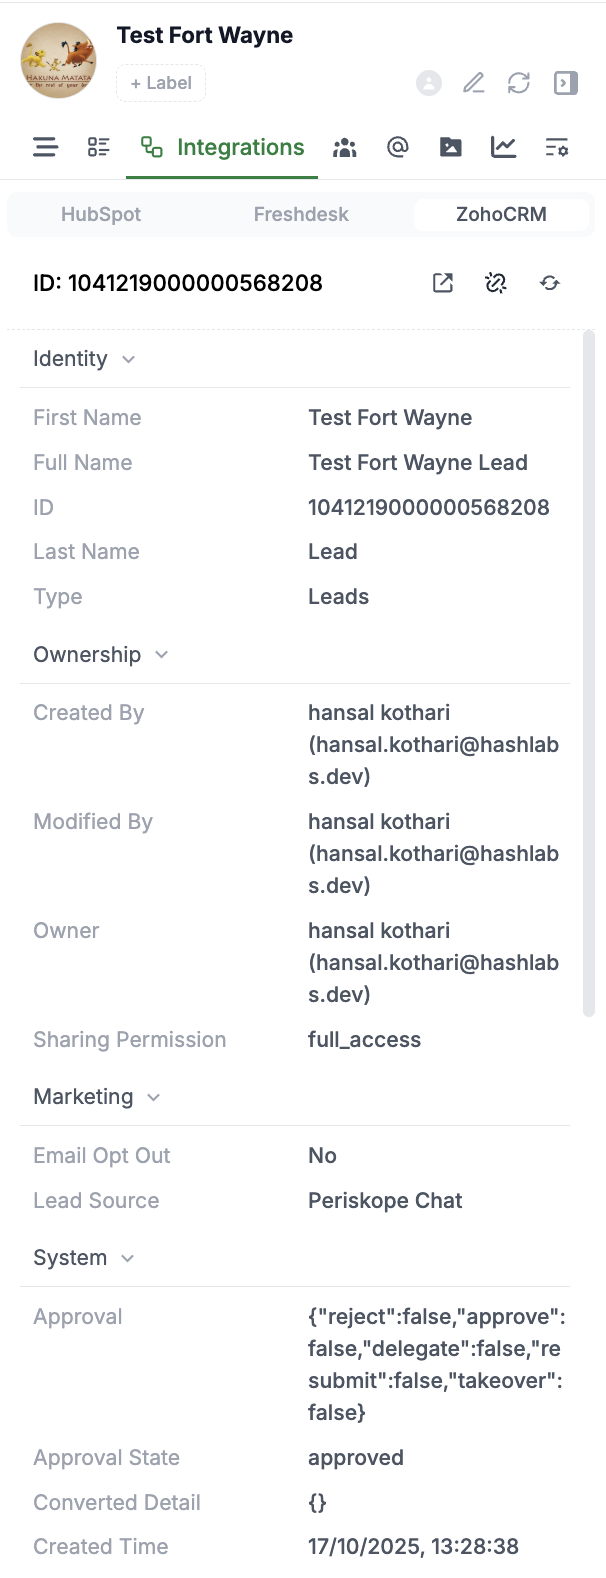
Task: Open the hamburger lines tab
Action: tap(45, 148)
